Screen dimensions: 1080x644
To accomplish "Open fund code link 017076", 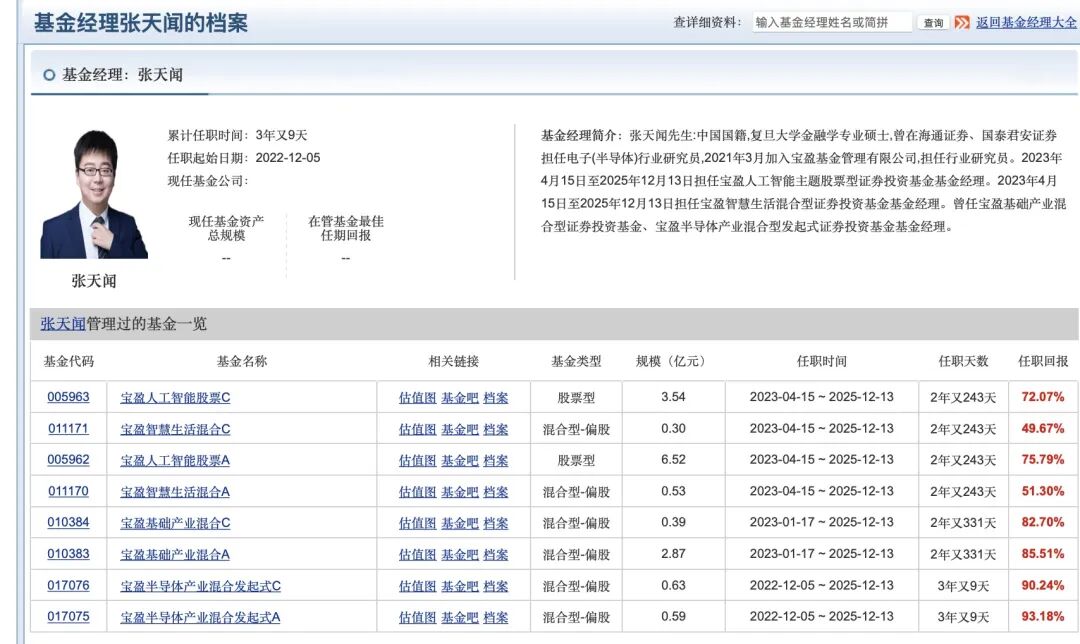I will coord(68,585).
